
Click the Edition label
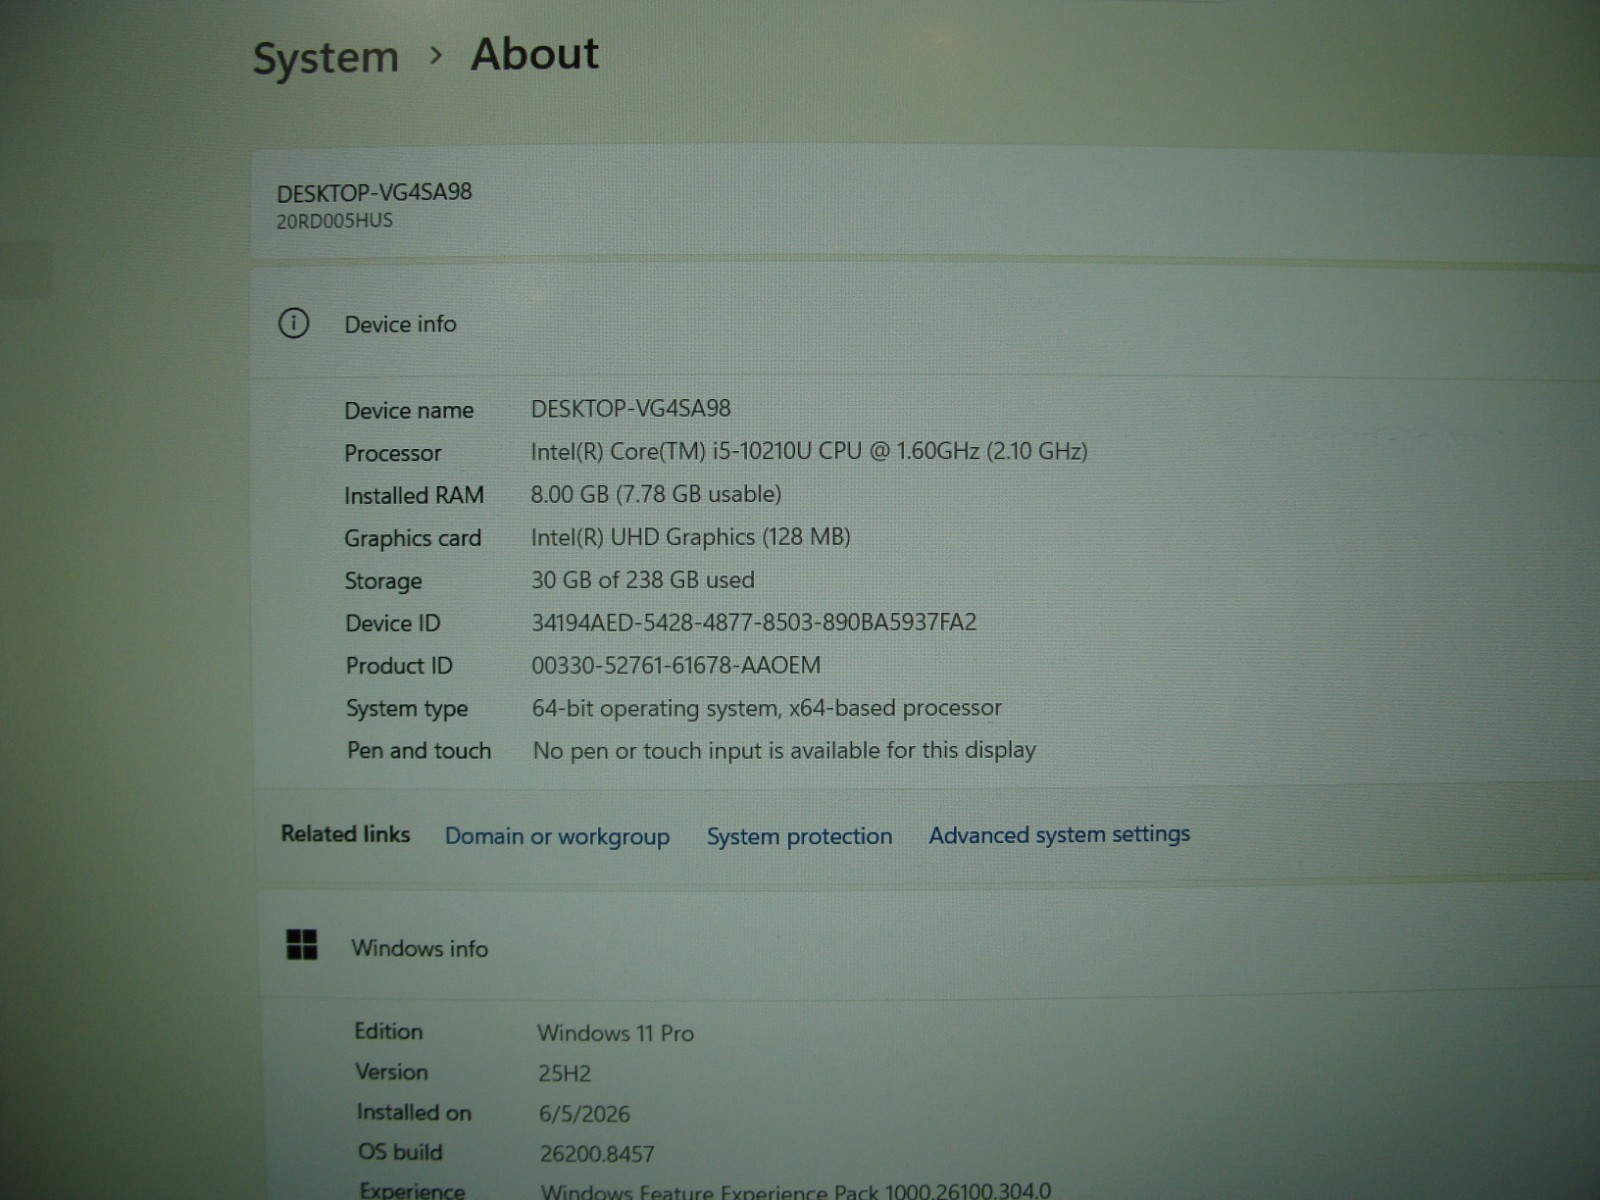point(388,1031)
